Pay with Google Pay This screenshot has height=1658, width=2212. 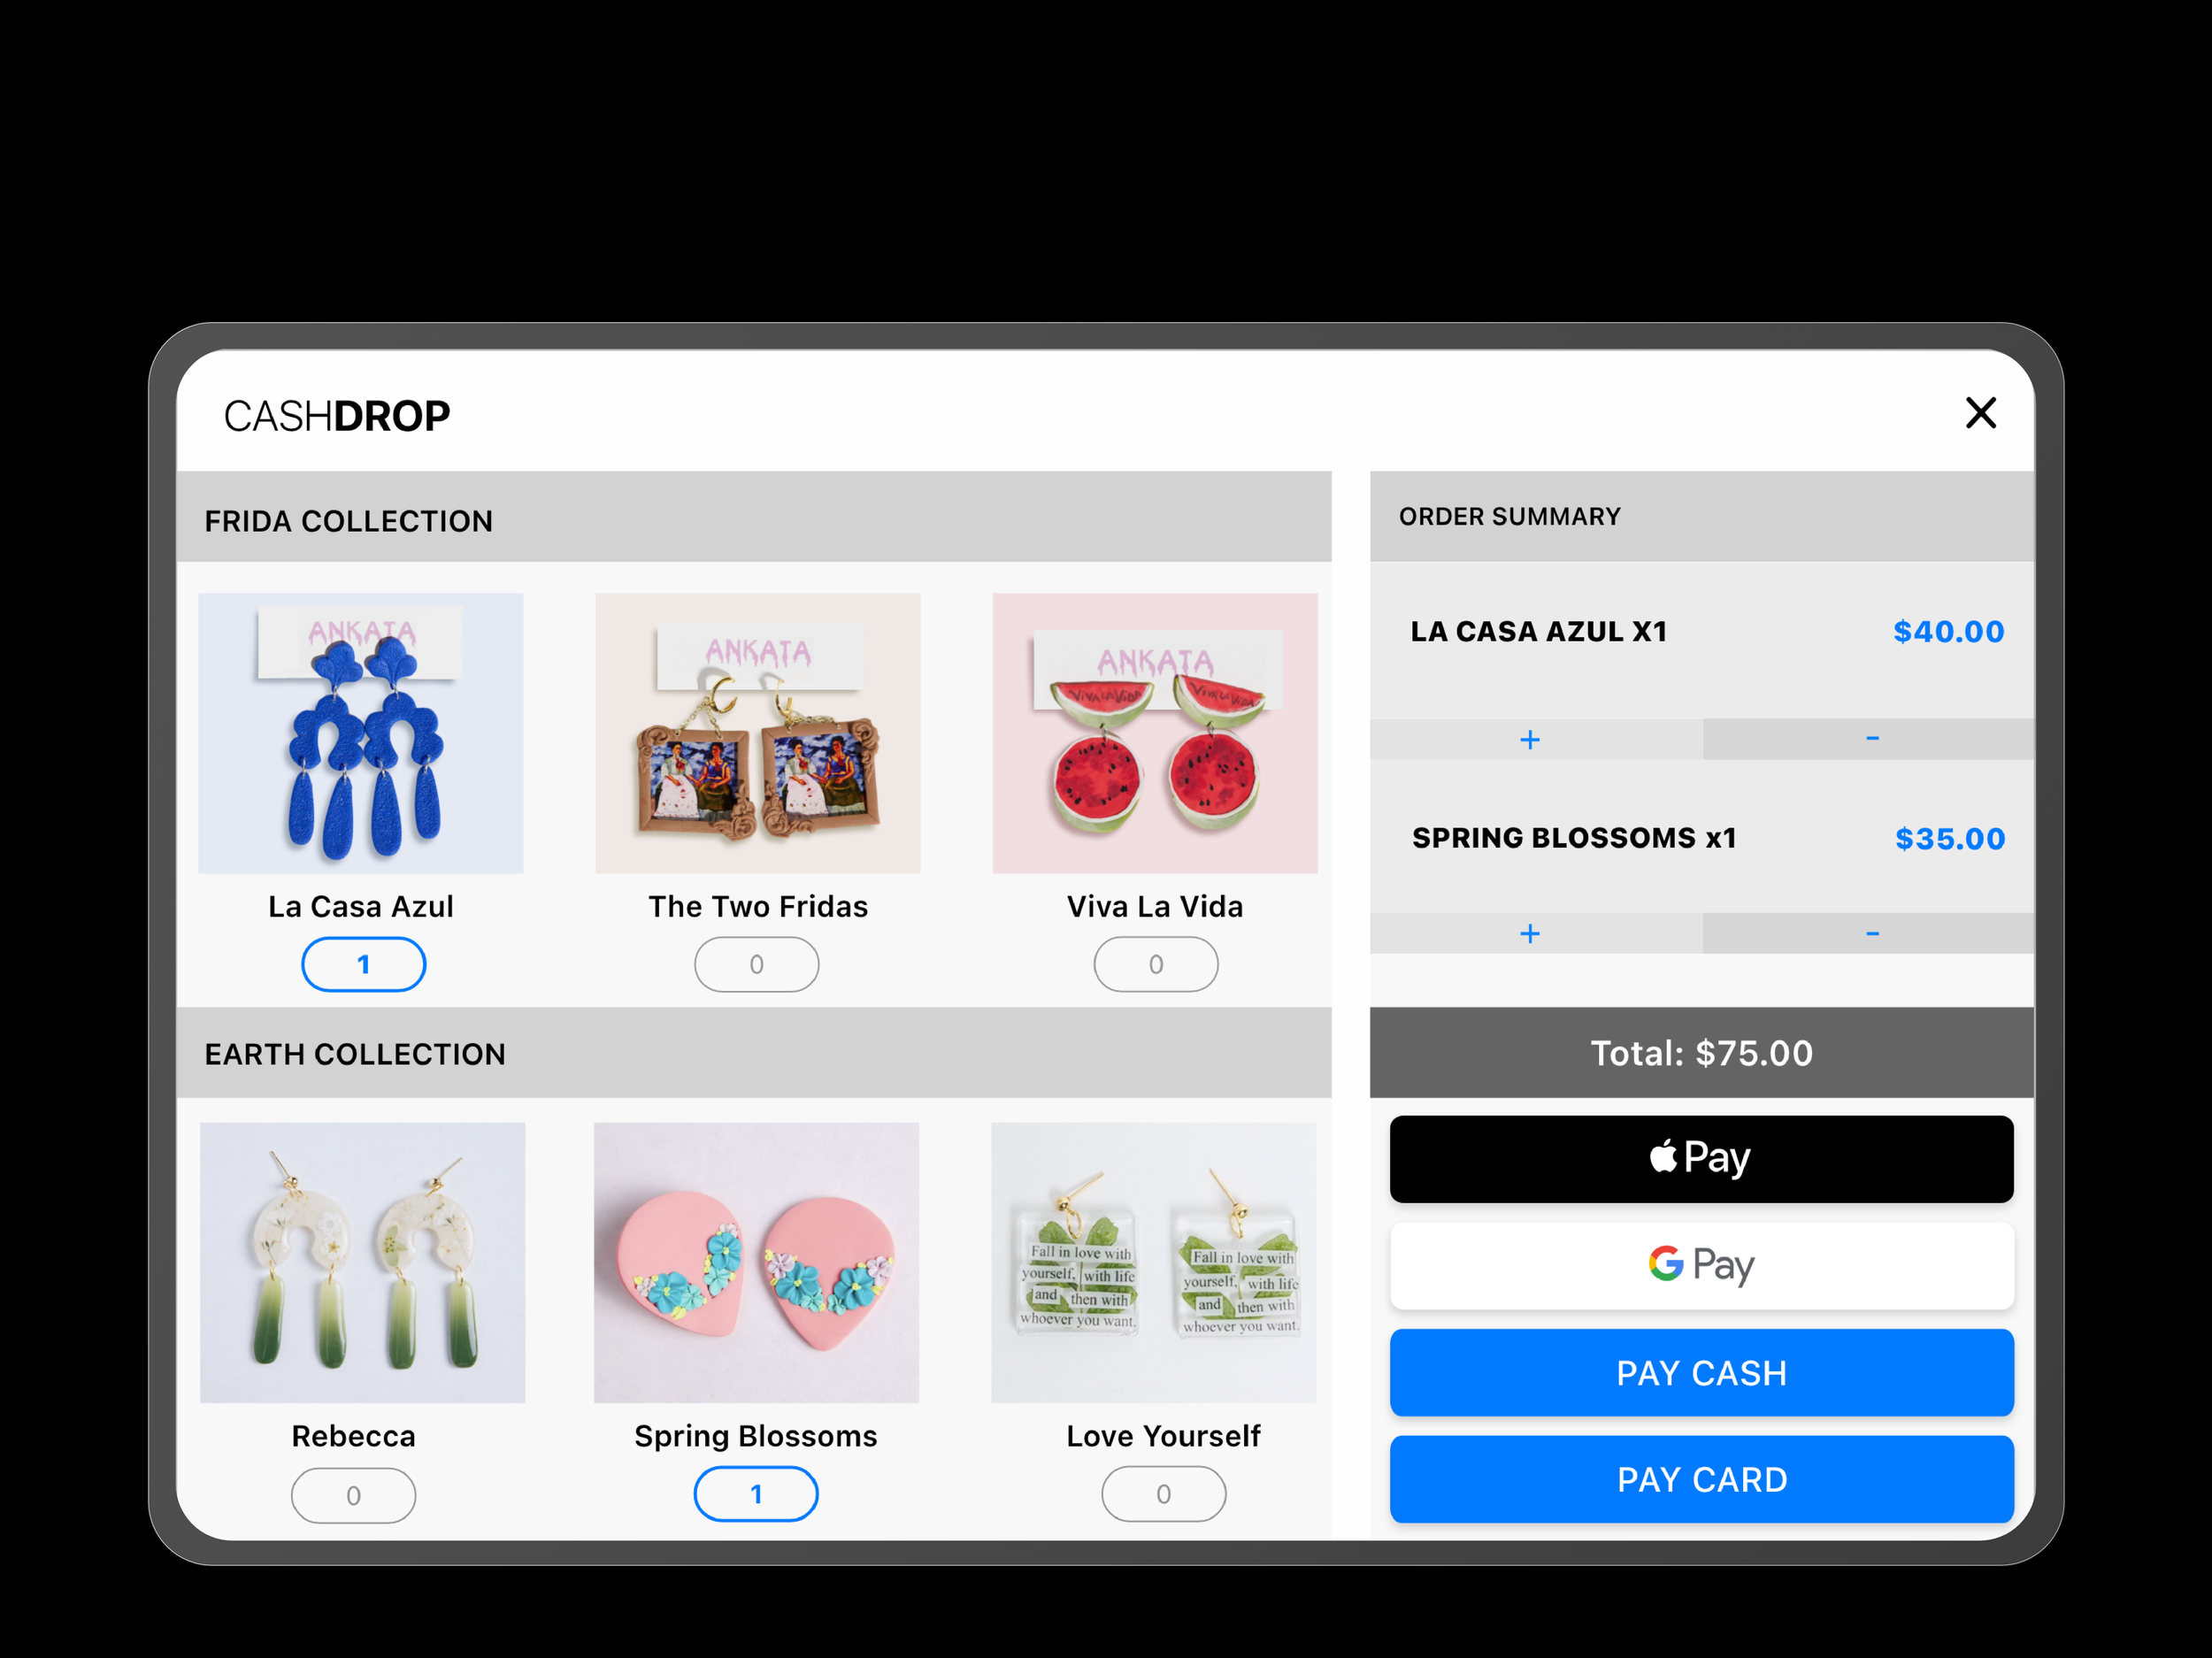click(x=1701, y=1265)
